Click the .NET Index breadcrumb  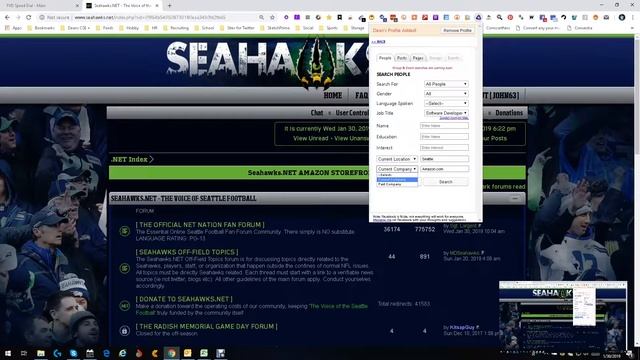[x=129, y=159]
